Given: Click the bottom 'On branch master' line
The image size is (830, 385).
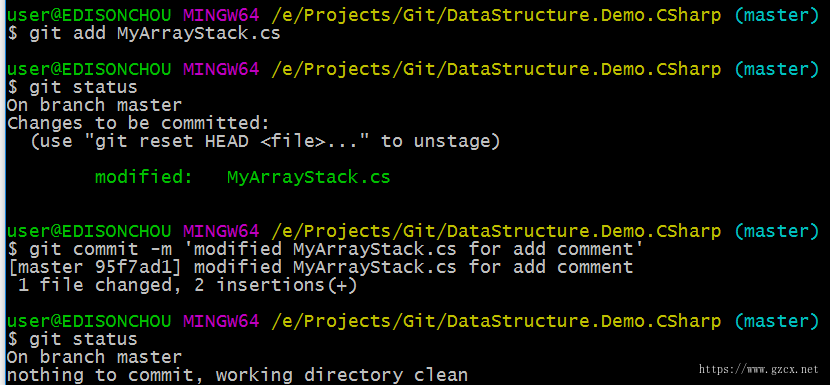Looking at the screenshot, I should (x=94, y=357).
